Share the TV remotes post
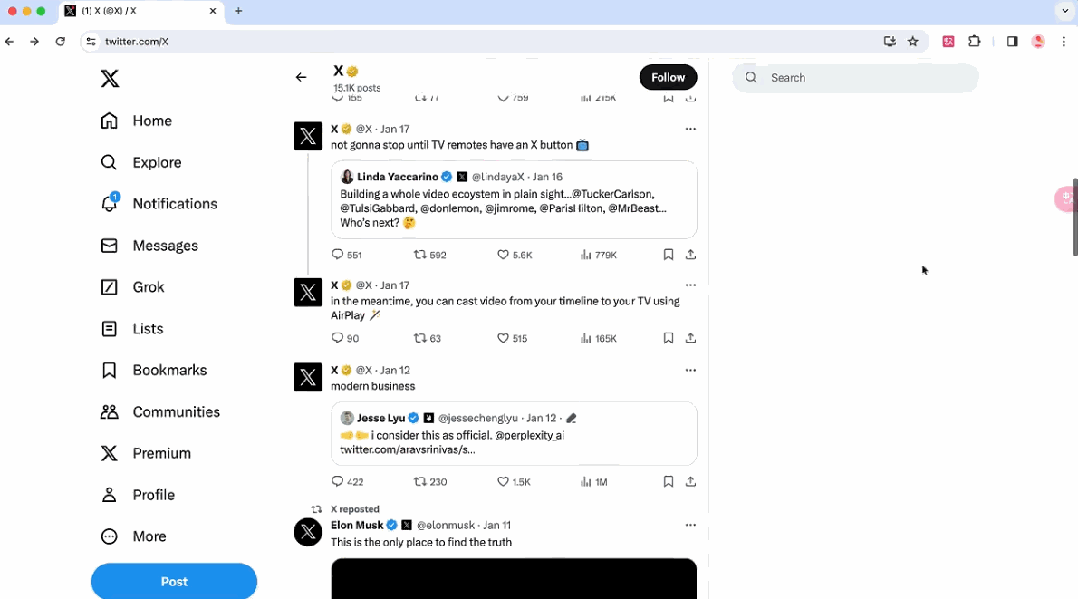This screenshot has width=1078, height=599. [691, 254]
